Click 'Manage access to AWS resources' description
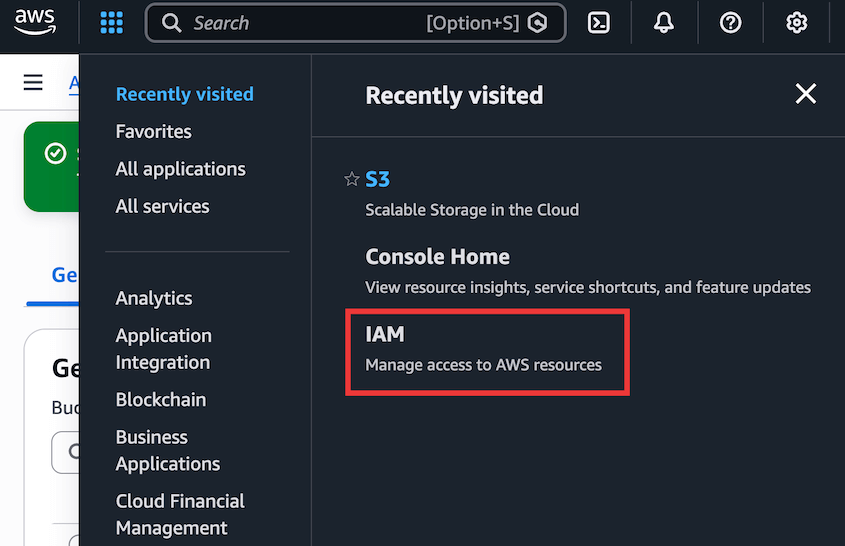The height and width of the screenshot is (546, 845). (x=483, y=365)
